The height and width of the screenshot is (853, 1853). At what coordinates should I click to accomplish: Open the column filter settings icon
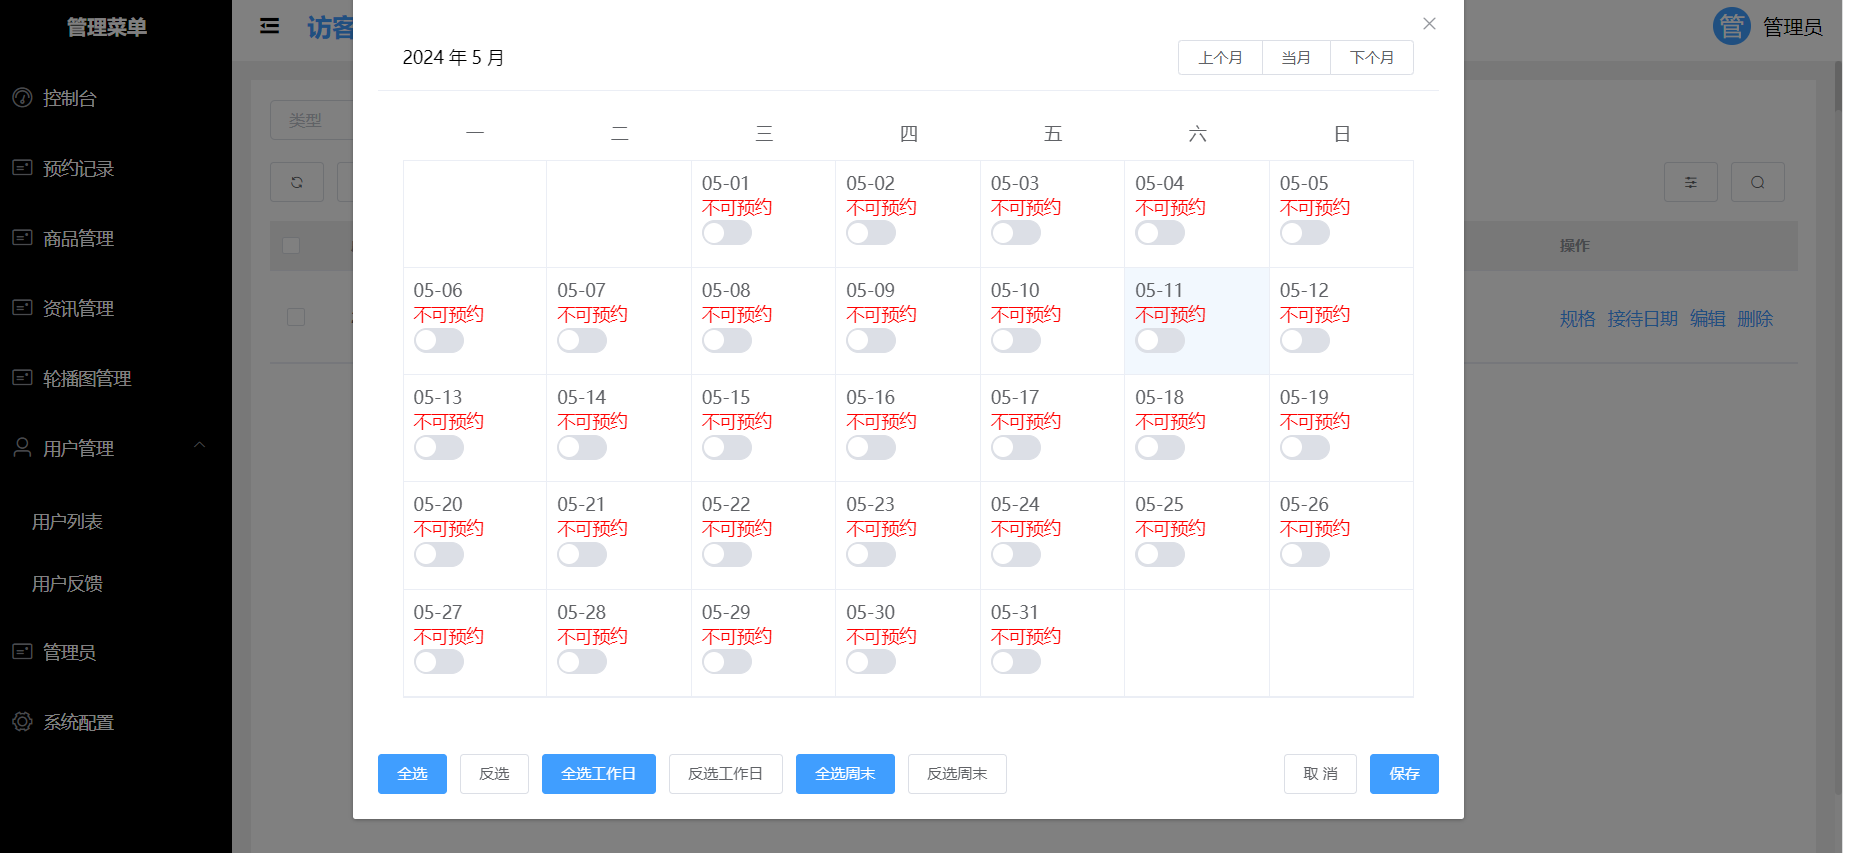[x=1690, y=182]
